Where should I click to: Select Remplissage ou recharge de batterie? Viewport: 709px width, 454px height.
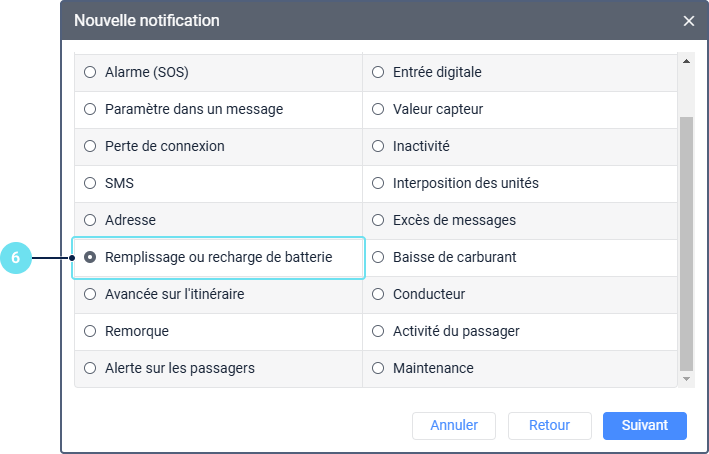click(90, 257)
